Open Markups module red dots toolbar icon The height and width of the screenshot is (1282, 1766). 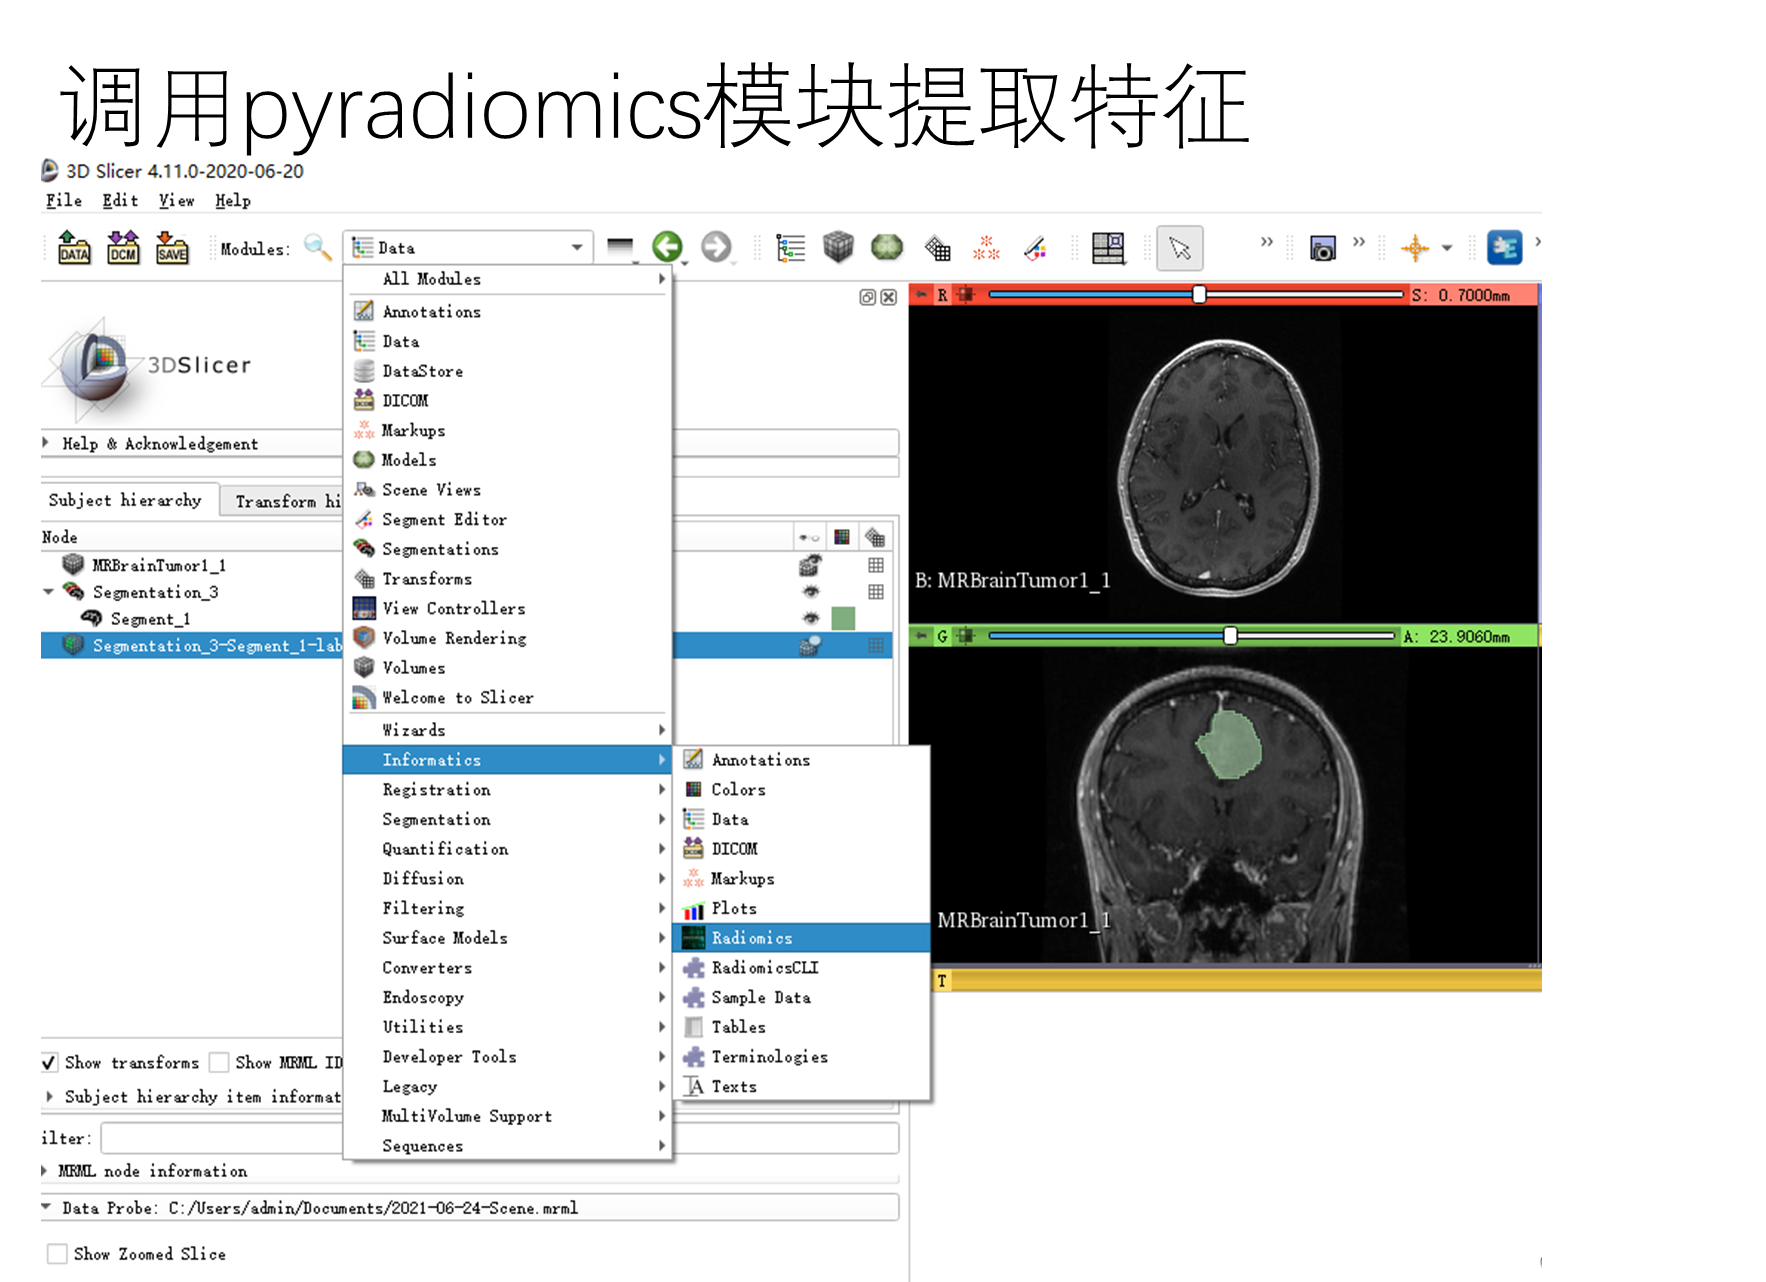[986, 247]
